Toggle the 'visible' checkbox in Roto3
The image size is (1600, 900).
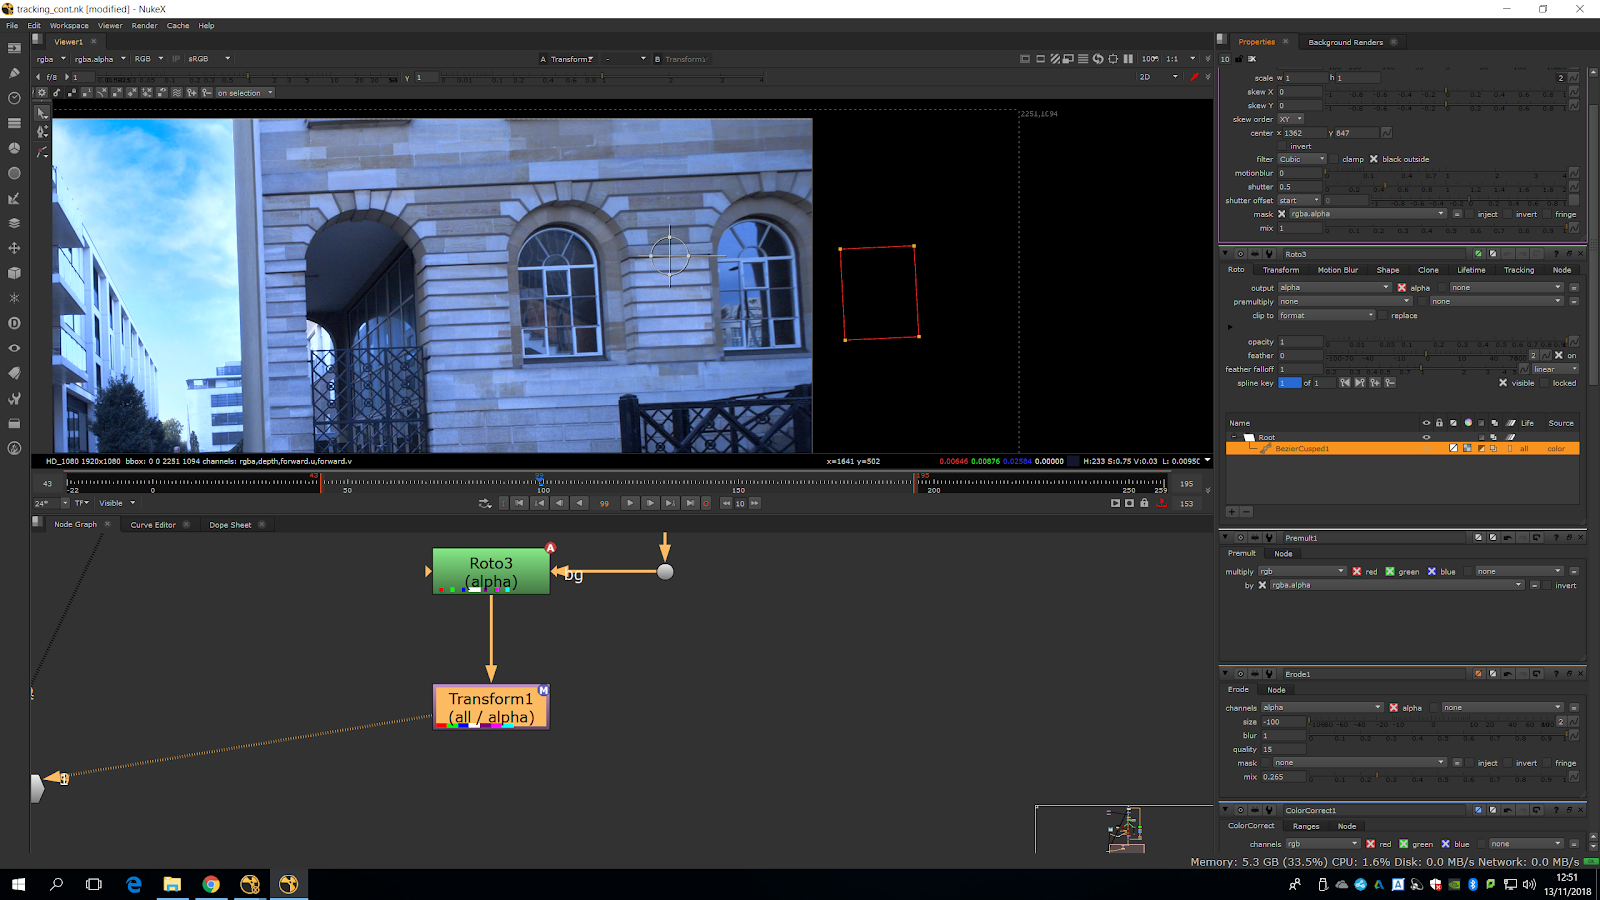[1503, 383]
